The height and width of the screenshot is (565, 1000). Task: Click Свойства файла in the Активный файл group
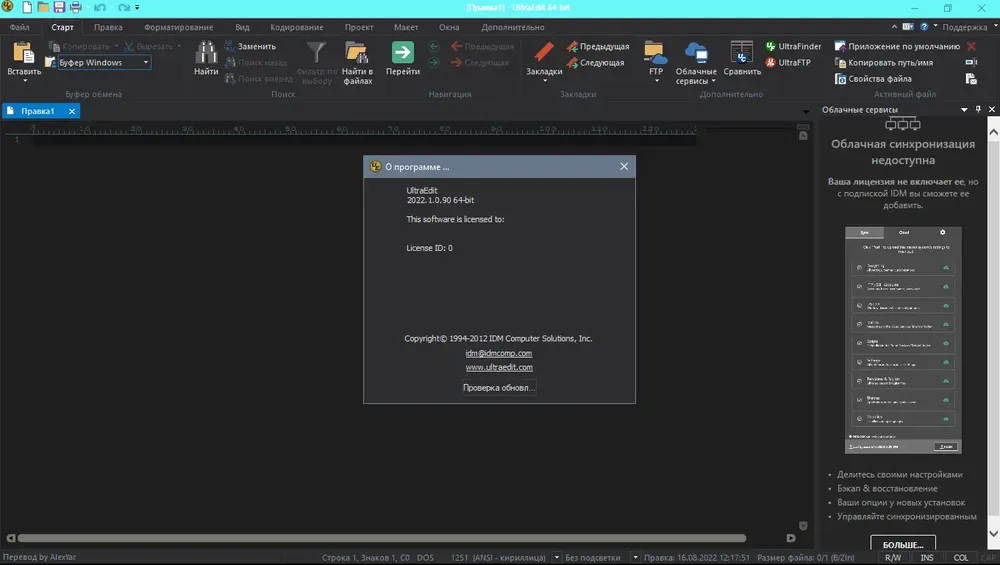point(872,79)
